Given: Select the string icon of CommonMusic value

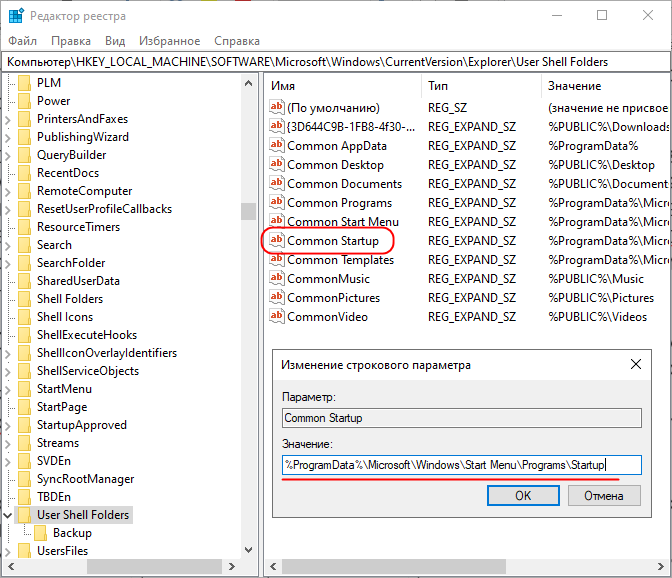Looking at the screenshot, I should [276, 279].
